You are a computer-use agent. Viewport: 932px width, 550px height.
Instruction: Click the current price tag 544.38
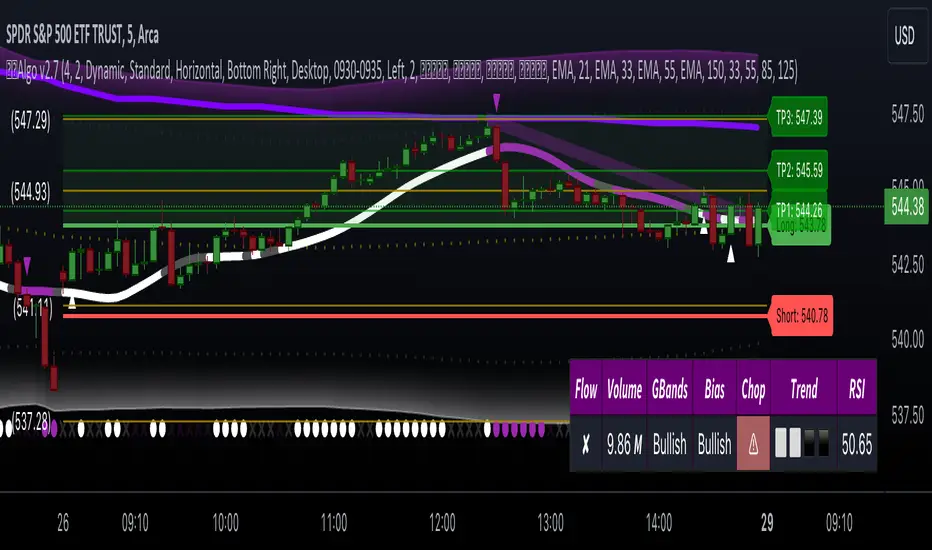point(907,207)
